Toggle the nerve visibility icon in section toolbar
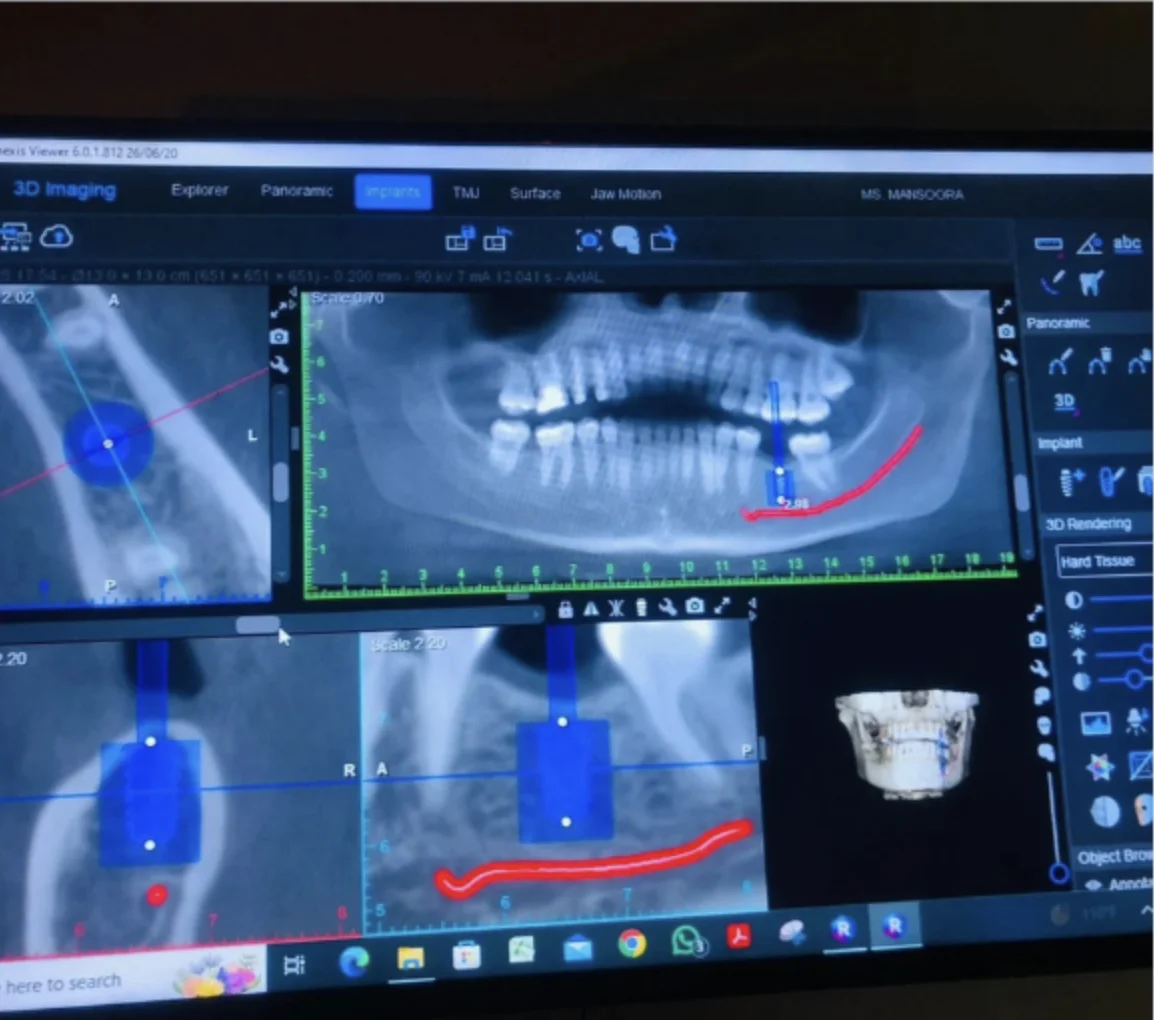Screen dimensions: 1154x1020 point(616,608)
